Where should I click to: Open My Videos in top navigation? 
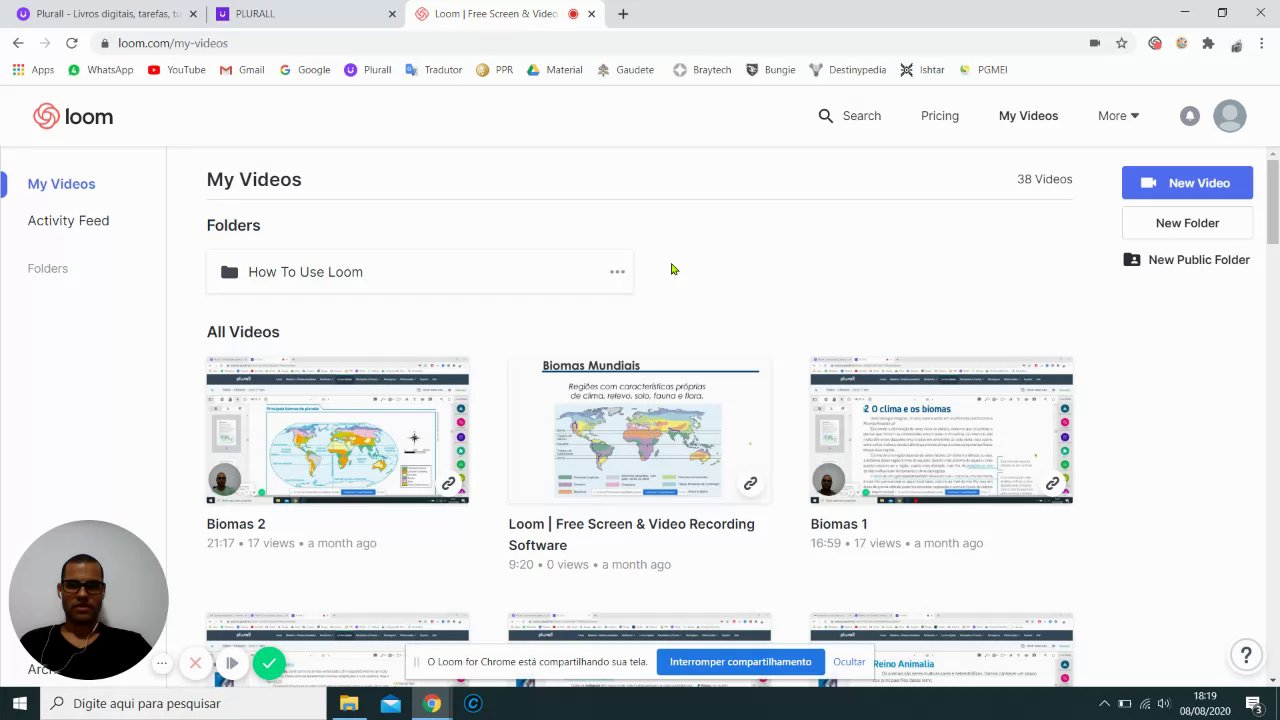click(1028, 116)
